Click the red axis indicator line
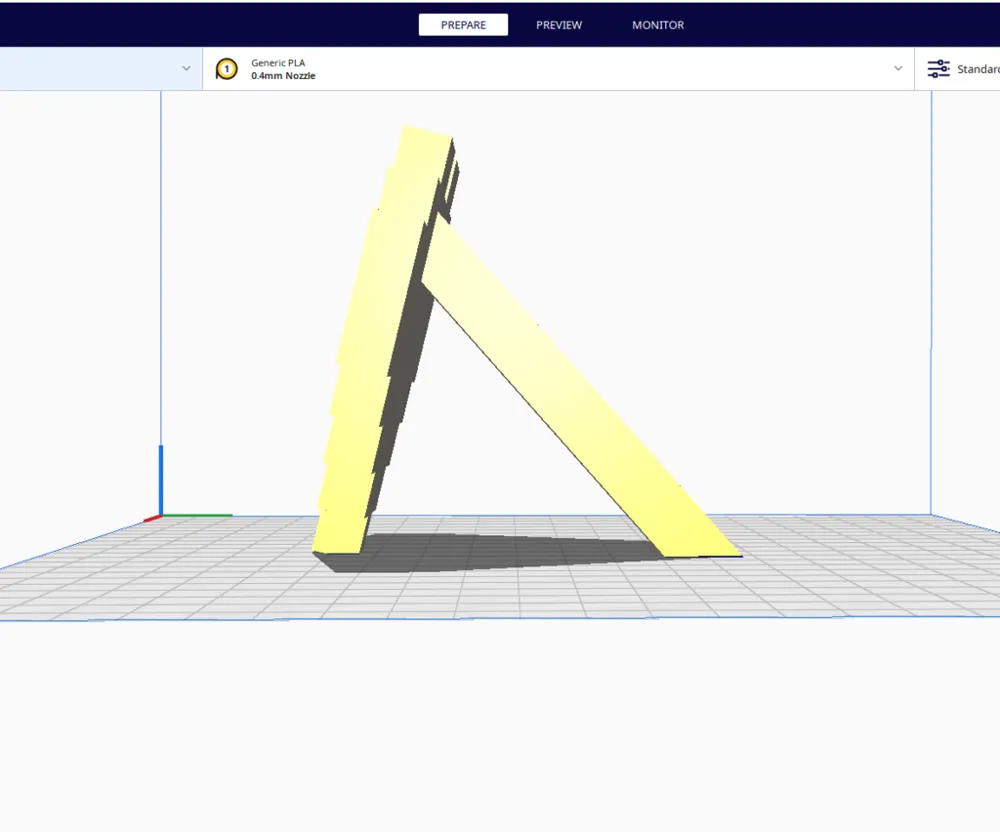The image size is (1000, 832). (x=152, y=519)
